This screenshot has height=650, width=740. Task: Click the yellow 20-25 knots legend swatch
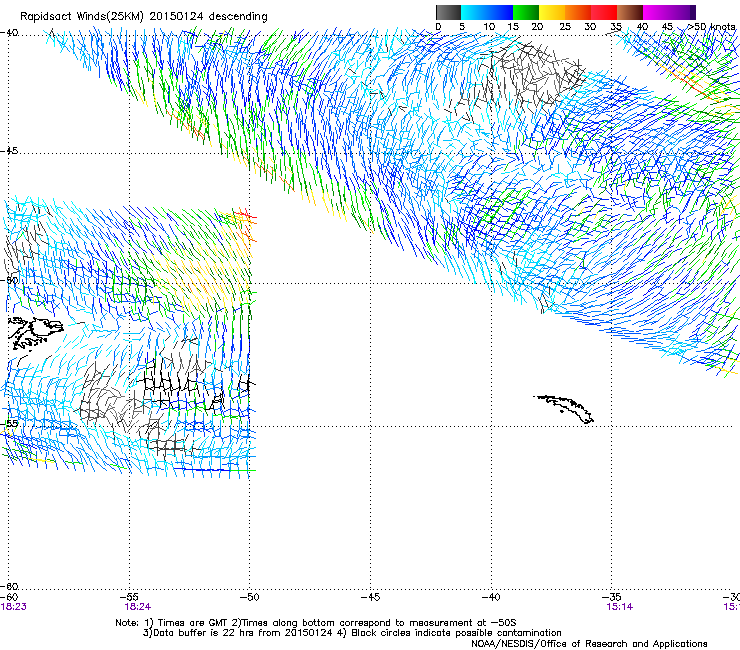[552, 12]
